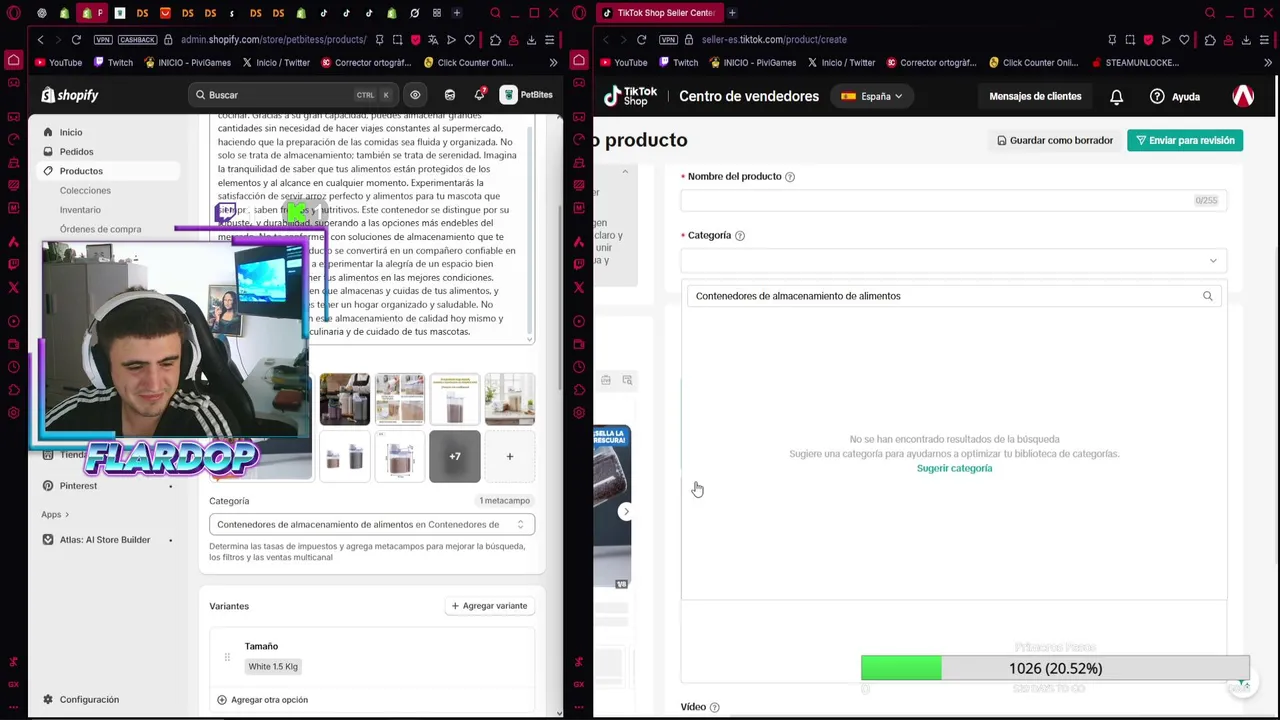Click the next arrow on the TikTok preview image
Screen dimensions: 1280x720
point(626,511)
